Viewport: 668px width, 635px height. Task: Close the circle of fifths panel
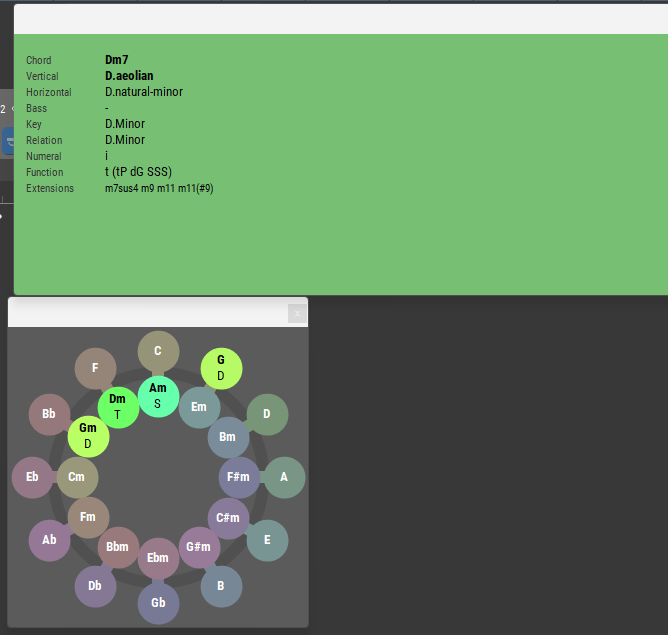tap(297, 313)
